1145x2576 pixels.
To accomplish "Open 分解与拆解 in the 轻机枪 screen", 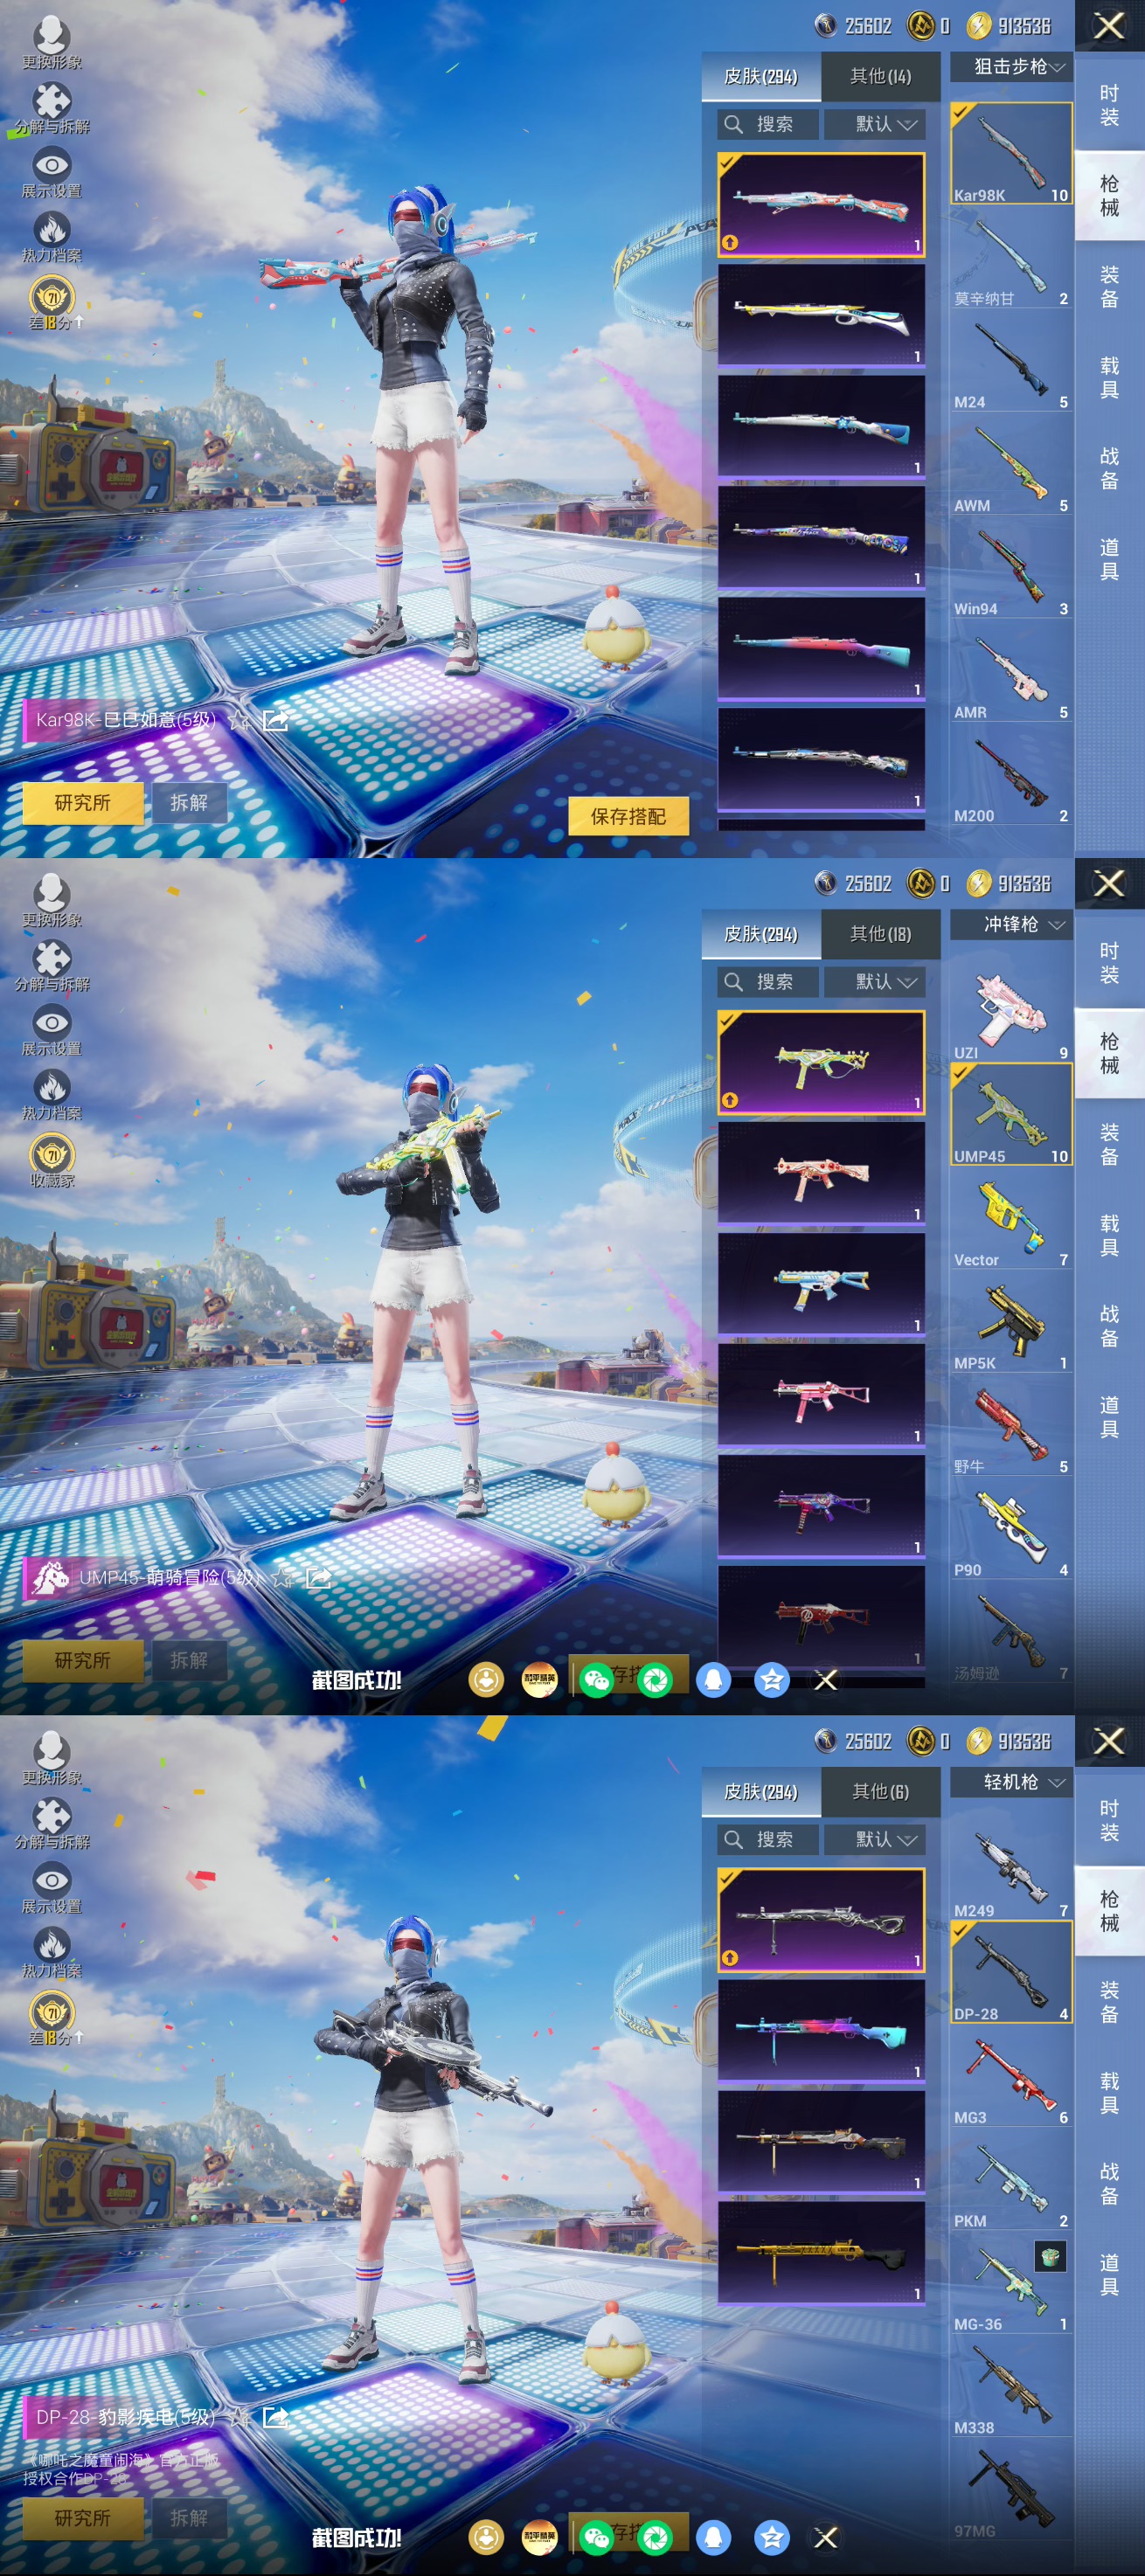I will point(52,1823).
